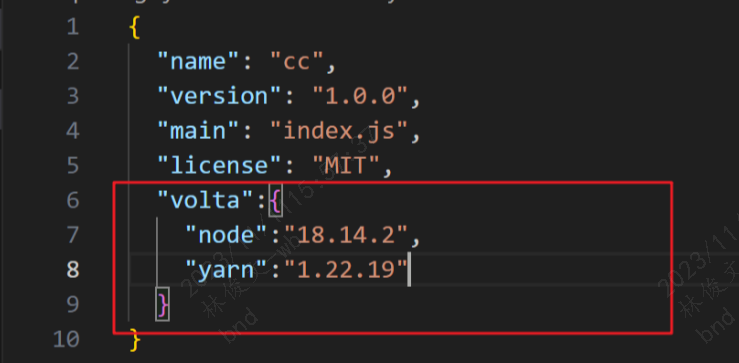Click the "MIT" license value
739x363 pixels.
[346, 165]
